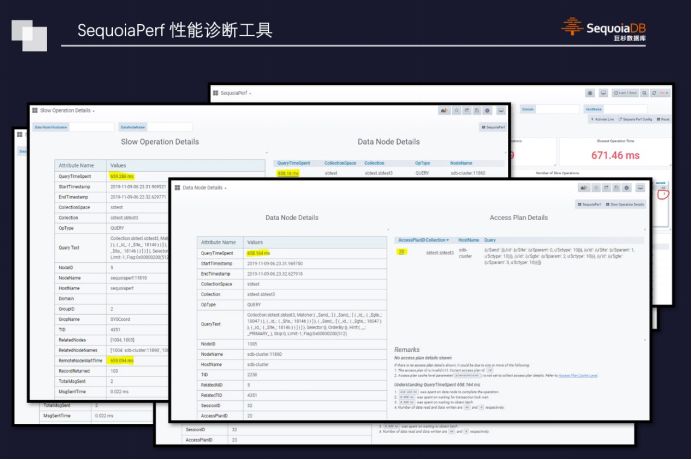This screenshot has width=692, height=460.
Task: Open Slow Operation Details dashboard title dropdown
Action: pos(67,110)
